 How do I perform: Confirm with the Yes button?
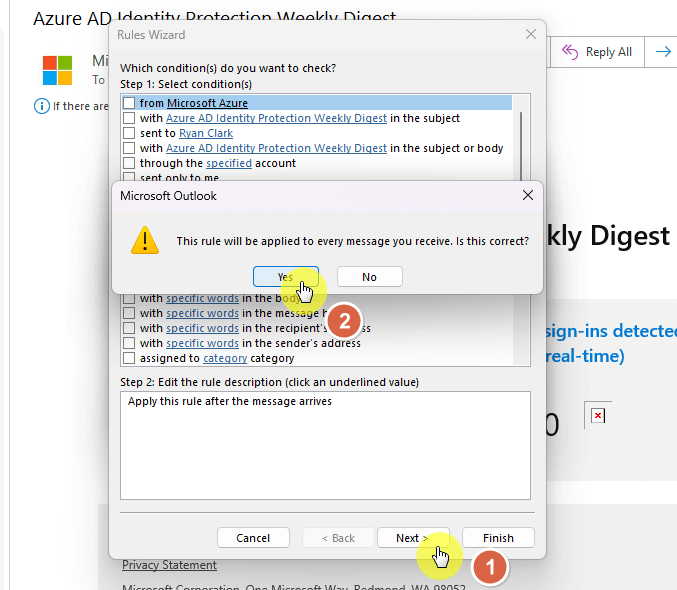tap(286, 277)
